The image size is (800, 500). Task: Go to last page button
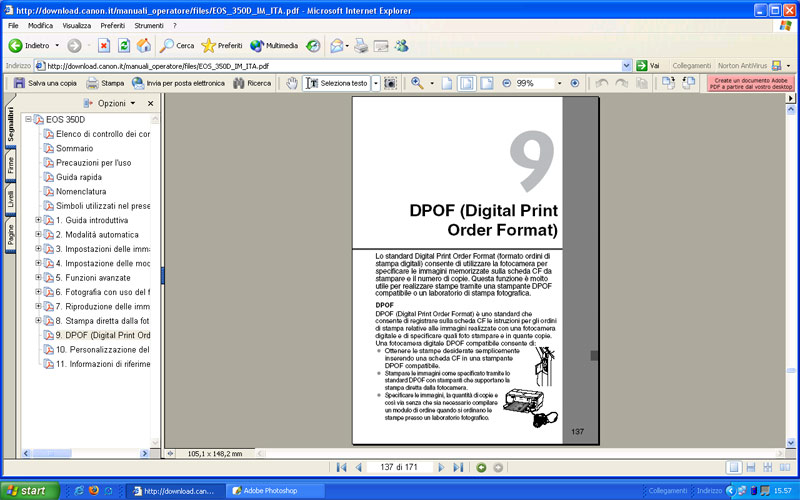(458, 467)
